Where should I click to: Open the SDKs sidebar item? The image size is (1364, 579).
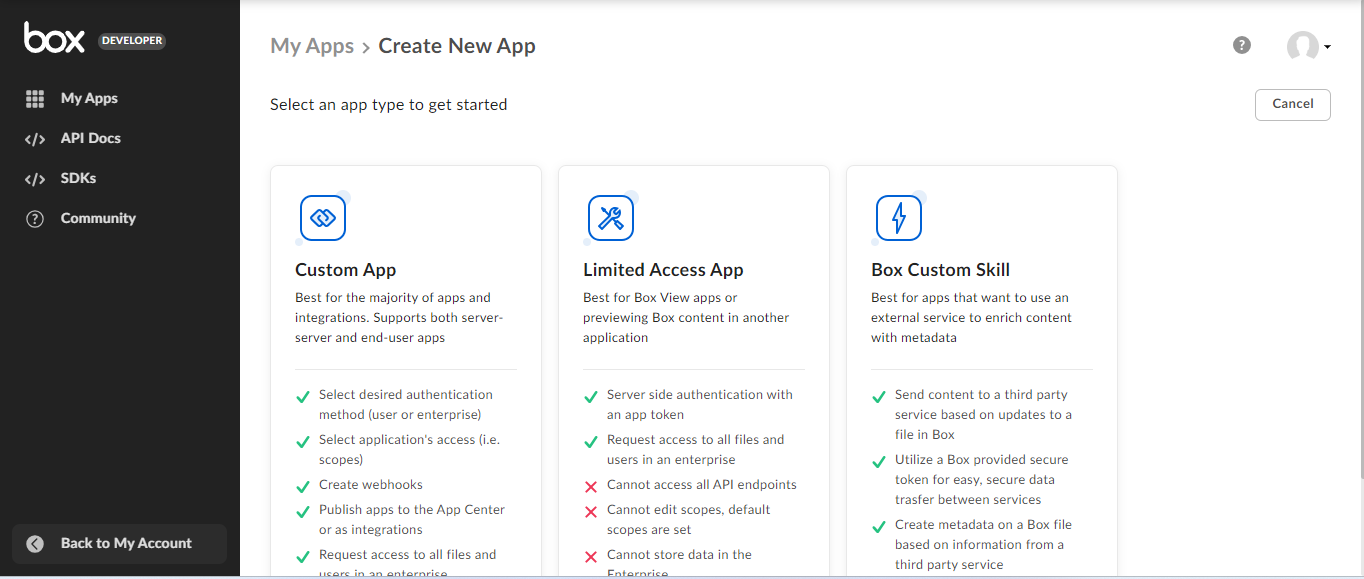(78, 179)
